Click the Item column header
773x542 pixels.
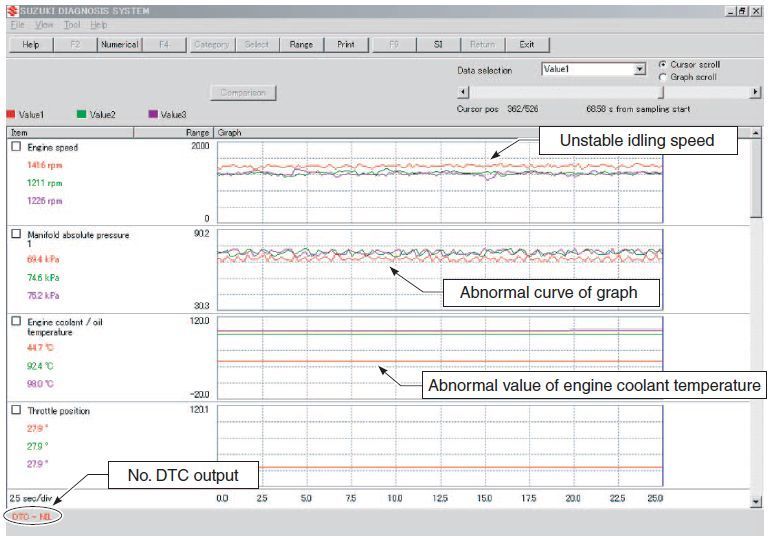tap(70, 133)
